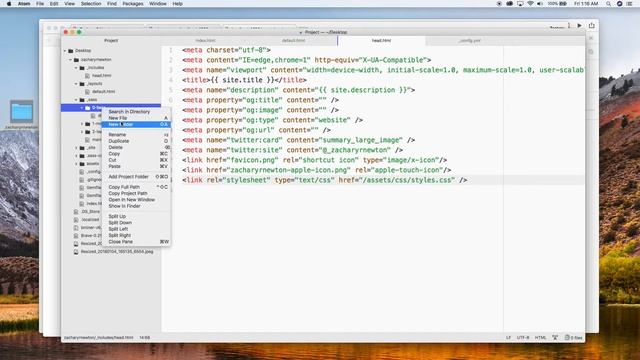The height and width of the screenshot is (360, 640).
Task: Collapse the _sass folder arrow
Action: 76,100
